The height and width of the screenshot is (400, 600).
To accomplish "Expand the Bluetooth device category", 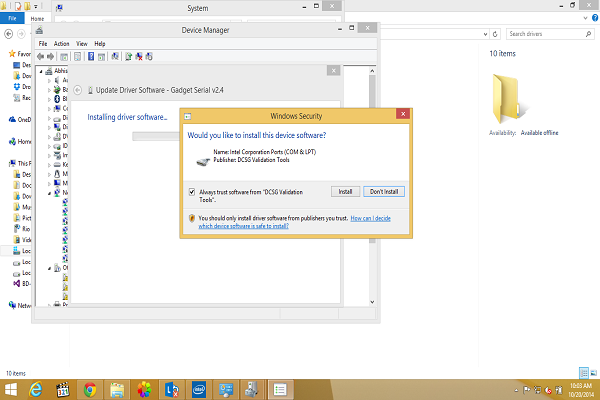I will (49, 99).
